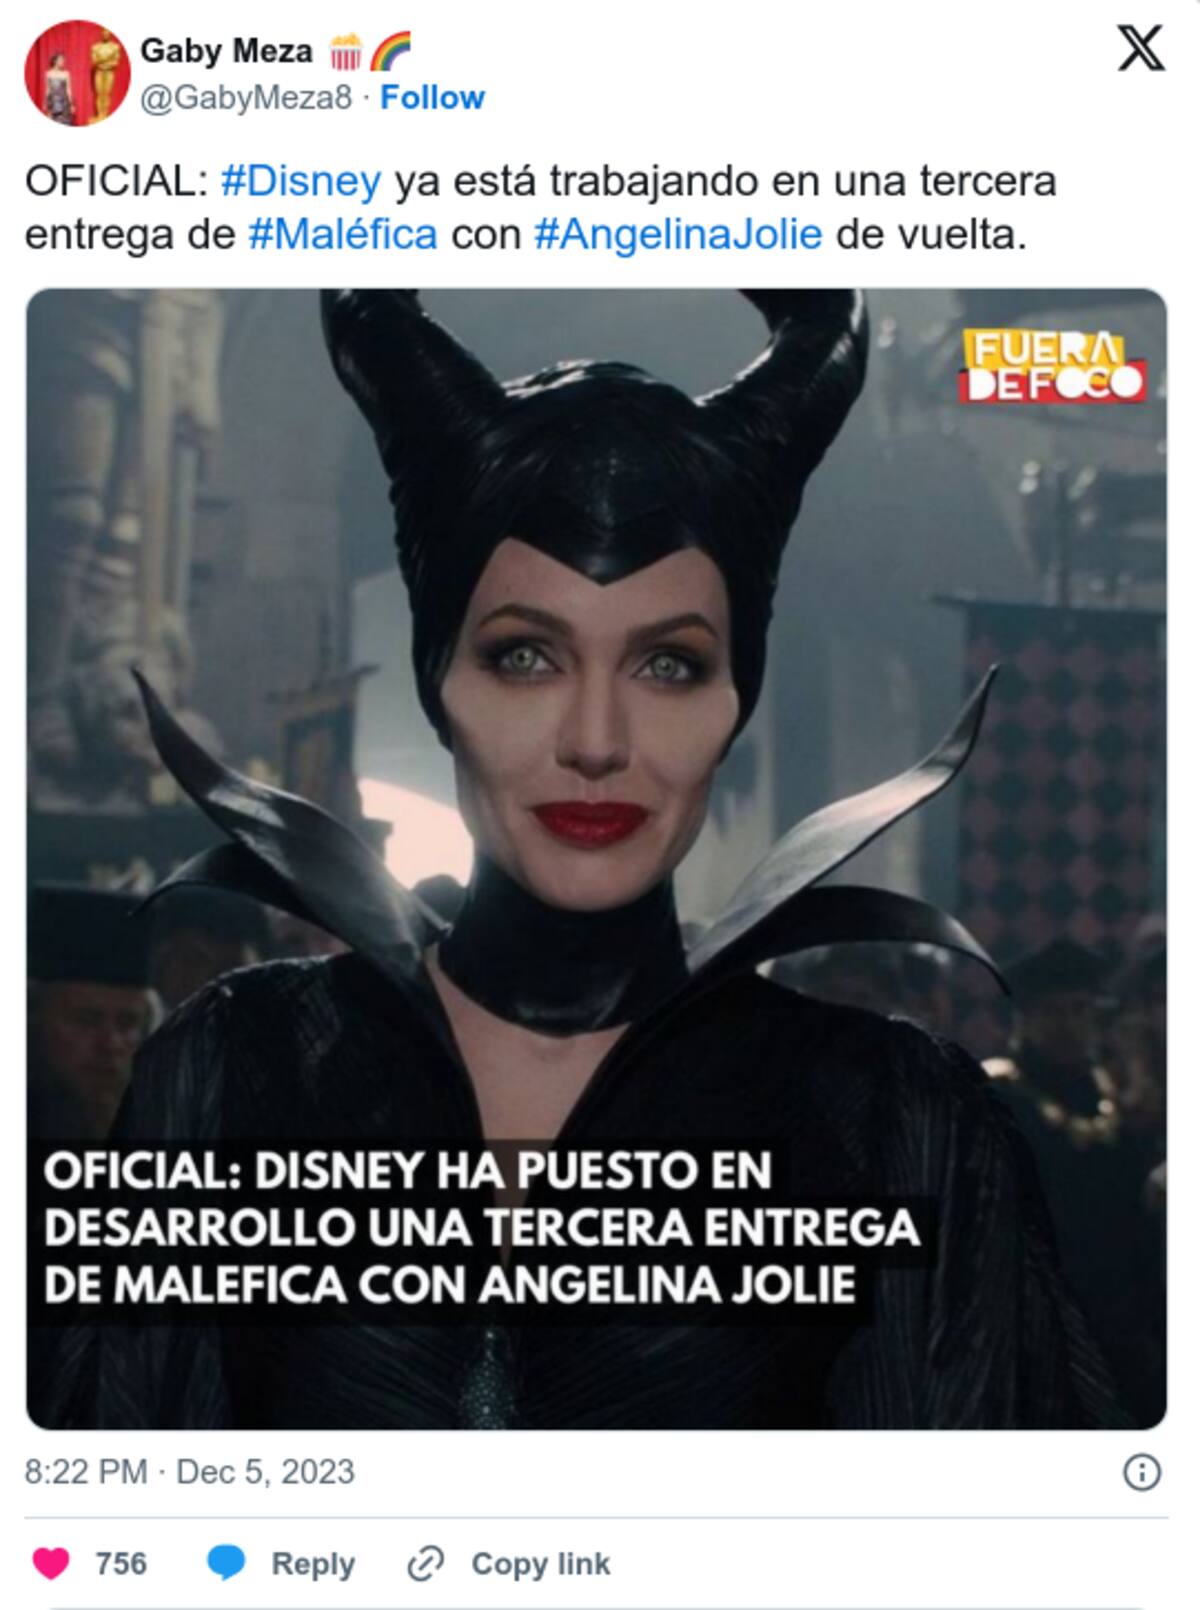This screenshot has height=1610, width=1200.
Task: Click the rainbow emoji beside the name
Action: (x=390, y=51)
